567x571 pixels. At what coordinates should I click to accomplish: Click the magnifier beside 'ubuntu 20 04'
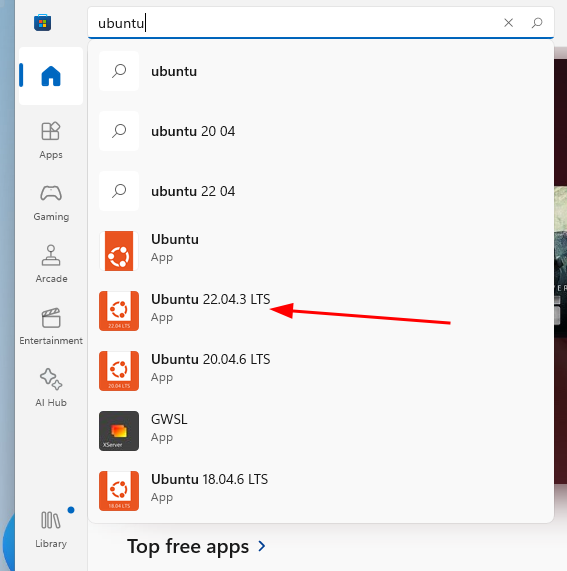(119, 131)
